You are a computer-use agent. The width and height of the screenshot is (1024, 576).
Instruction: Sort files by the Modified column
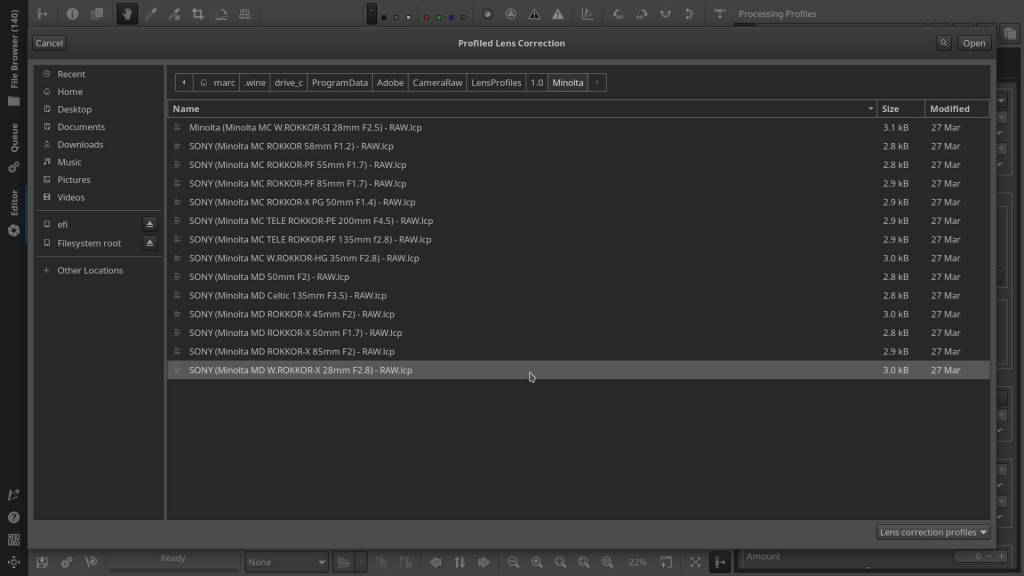957,108
